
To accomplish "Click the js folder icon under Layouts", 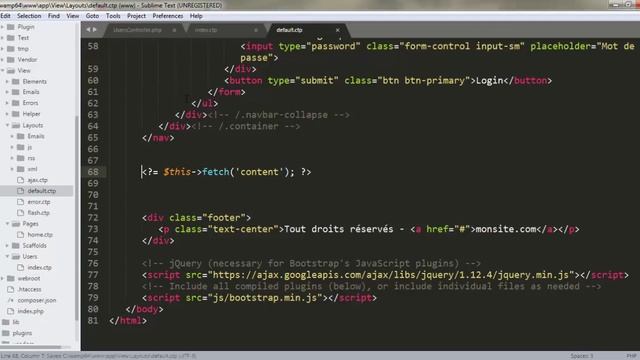I will (x=20, y=147).
